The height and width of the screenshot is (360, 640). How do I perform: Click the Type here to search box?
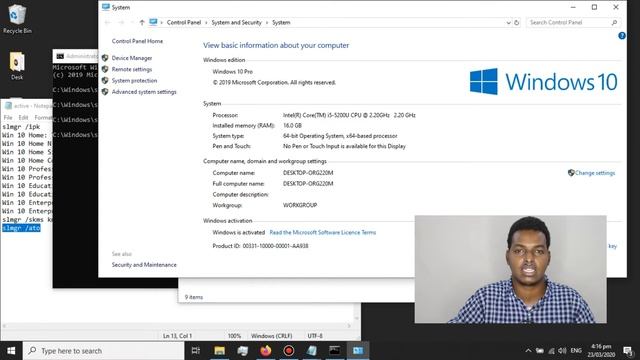(x=104, y=351)
